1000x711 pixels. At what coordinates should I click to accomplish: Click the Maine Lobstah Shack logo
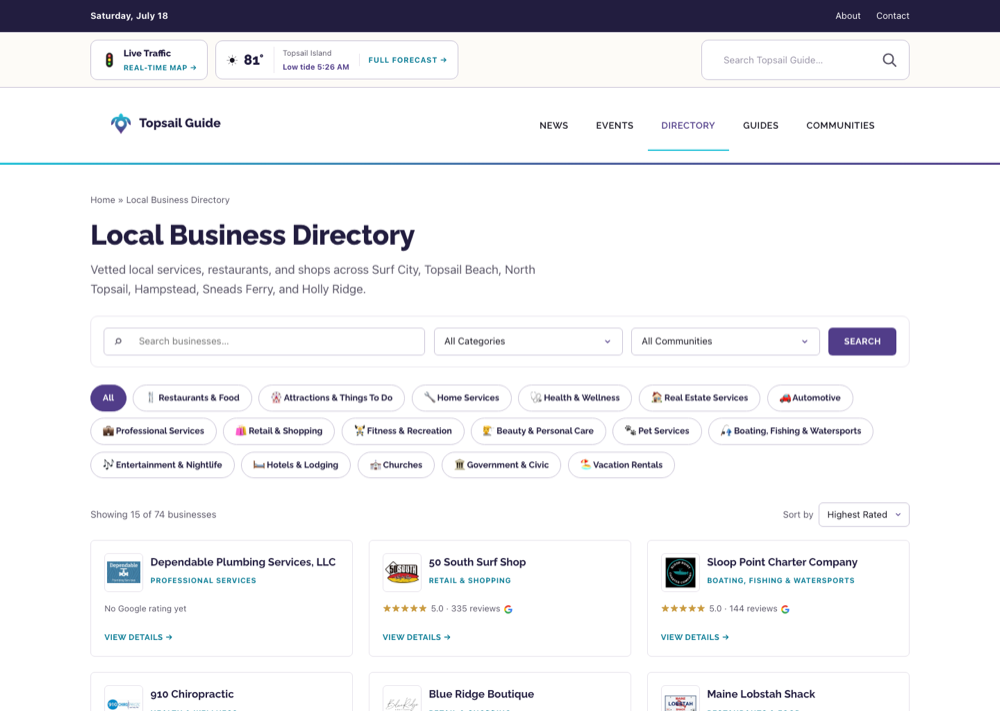pyautogui.click(x=680, y=699)
